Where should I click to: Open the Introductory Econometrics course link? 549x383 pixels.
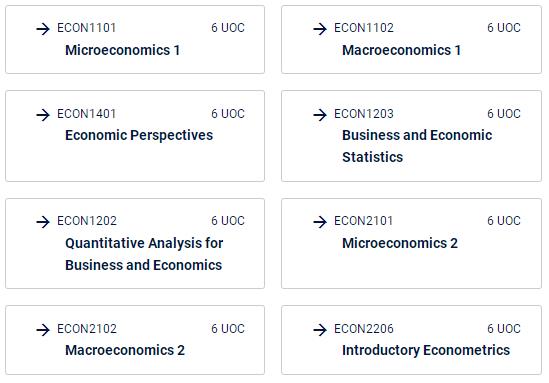tap(426, 350)
